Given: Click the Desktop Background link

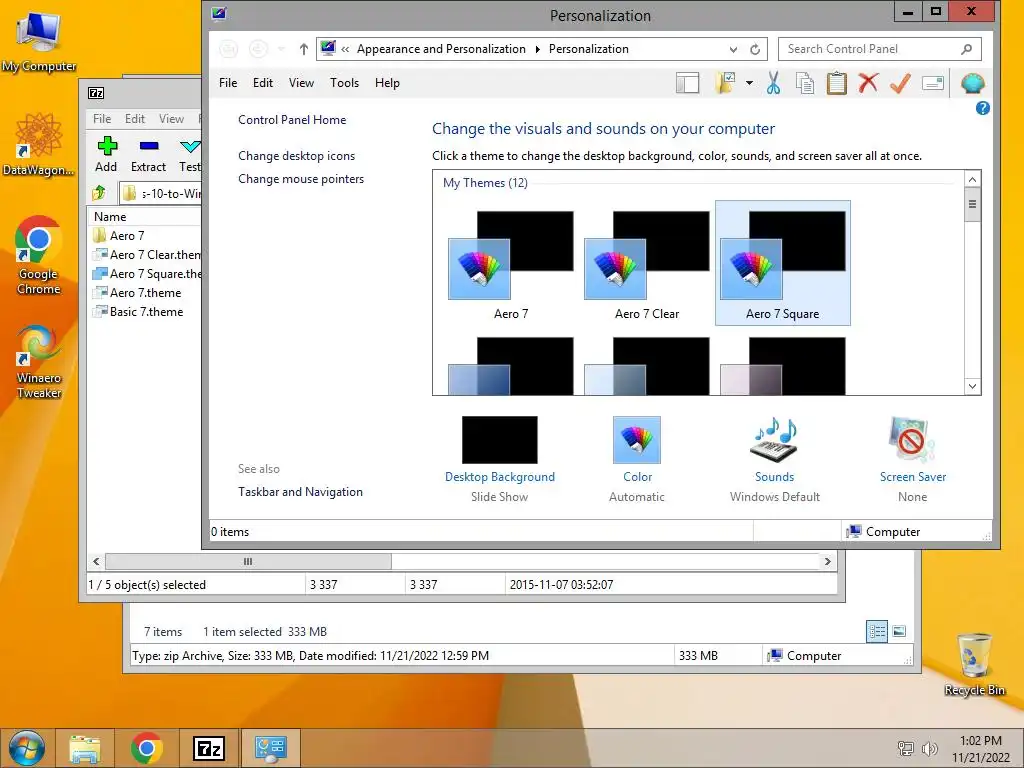Looking at the screenshot, I should 500,477.
